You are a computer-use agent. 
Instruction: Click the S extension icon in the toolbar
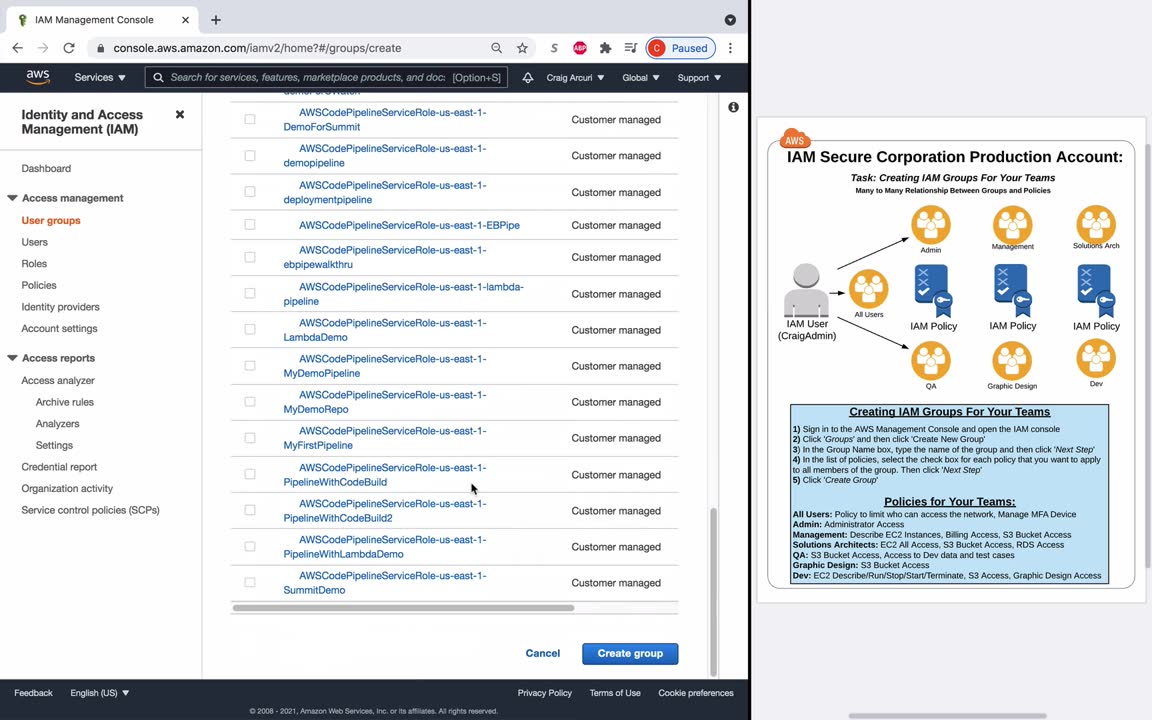[x=554, y=48]
